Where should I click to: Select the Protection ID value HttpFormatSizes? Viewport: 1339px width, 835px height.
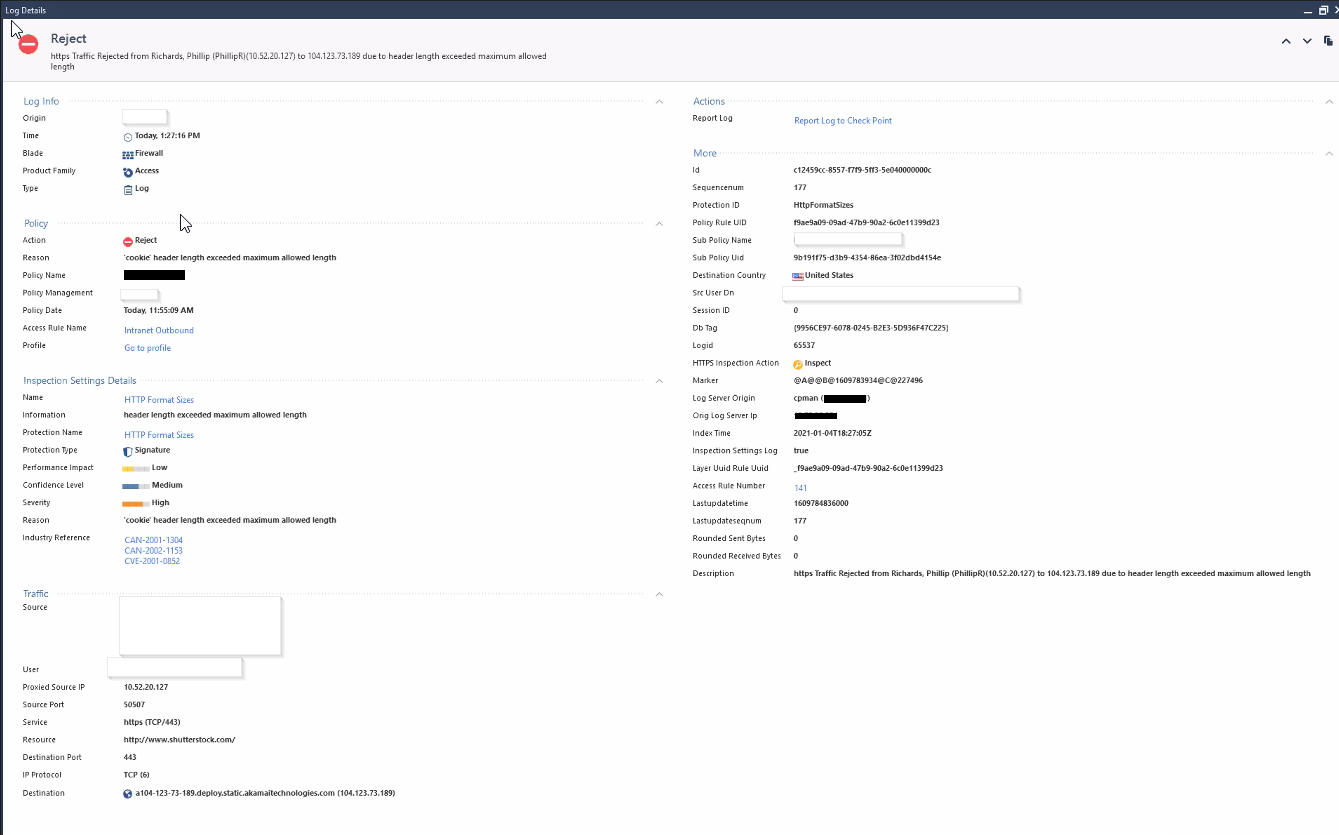(823, 205)
